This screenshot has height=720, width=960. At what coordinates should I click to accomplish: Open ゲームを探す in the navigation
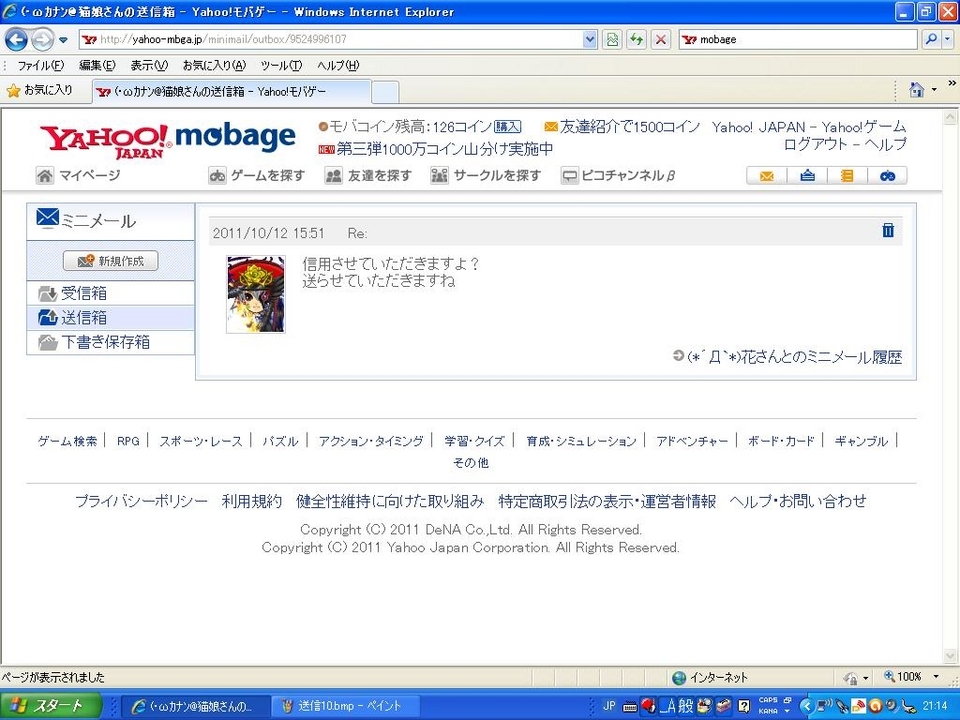(x=257, y=176)
